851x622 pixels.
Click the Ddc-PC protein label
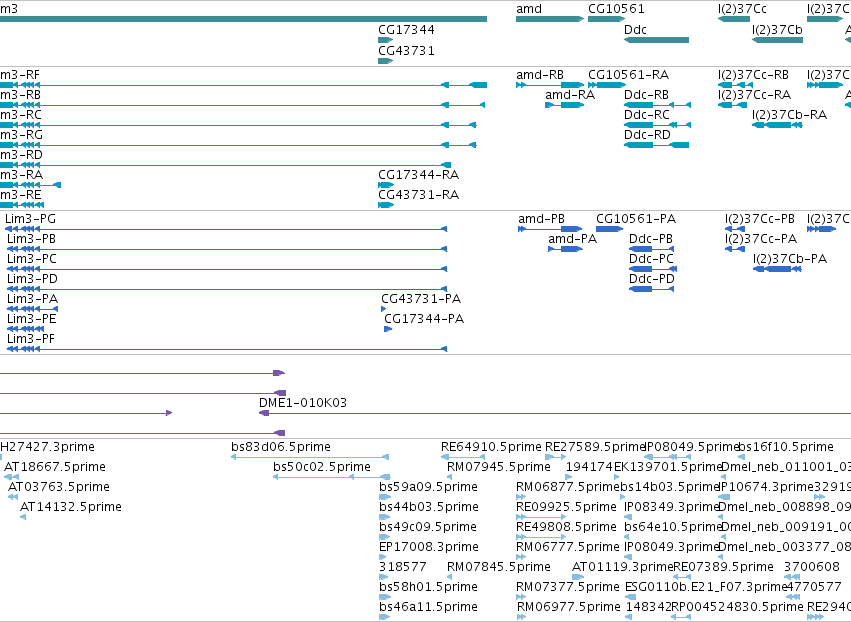click(651, 259)
